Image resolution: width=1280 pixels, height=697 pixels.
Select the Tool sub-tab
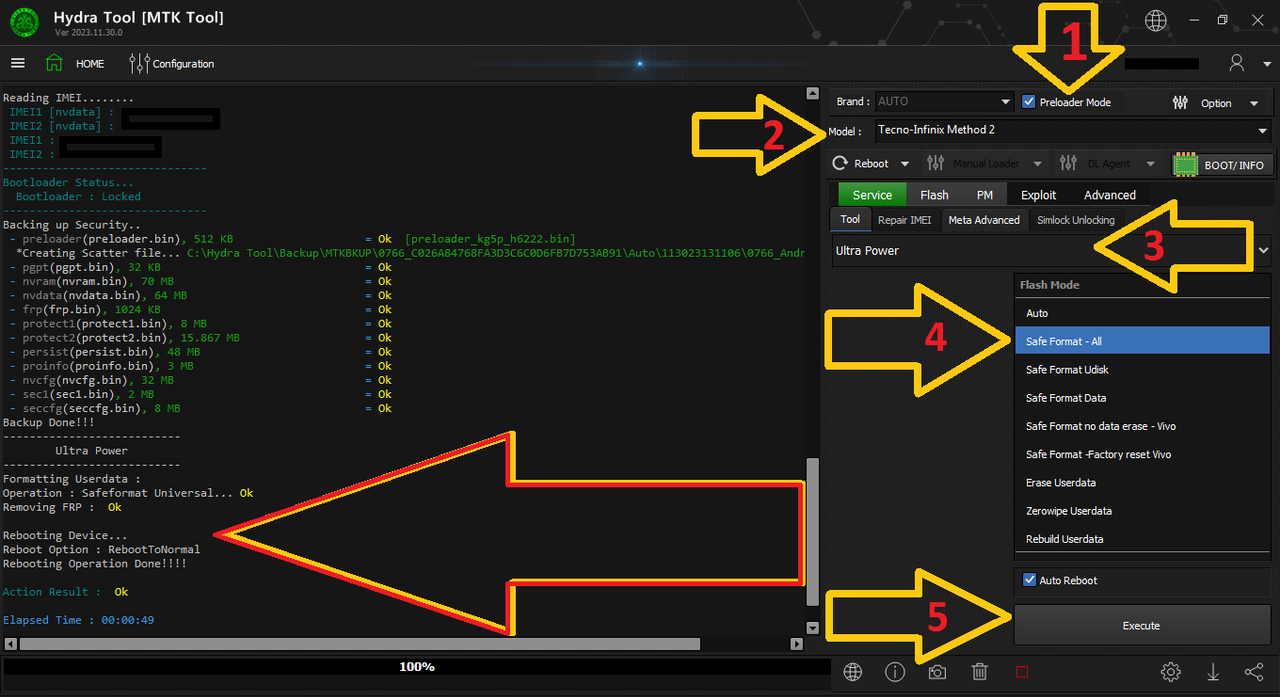(850, 220)
